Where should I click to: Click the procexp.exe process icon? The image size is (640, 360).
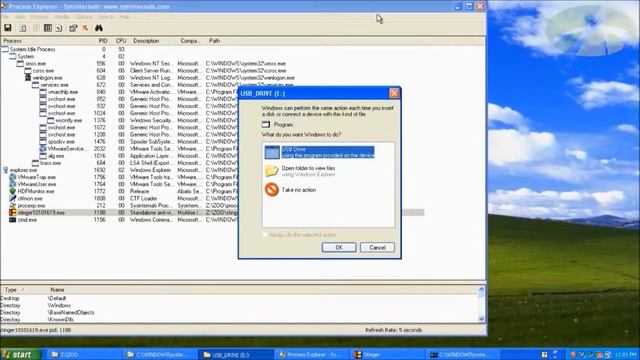tap(13, 205)
